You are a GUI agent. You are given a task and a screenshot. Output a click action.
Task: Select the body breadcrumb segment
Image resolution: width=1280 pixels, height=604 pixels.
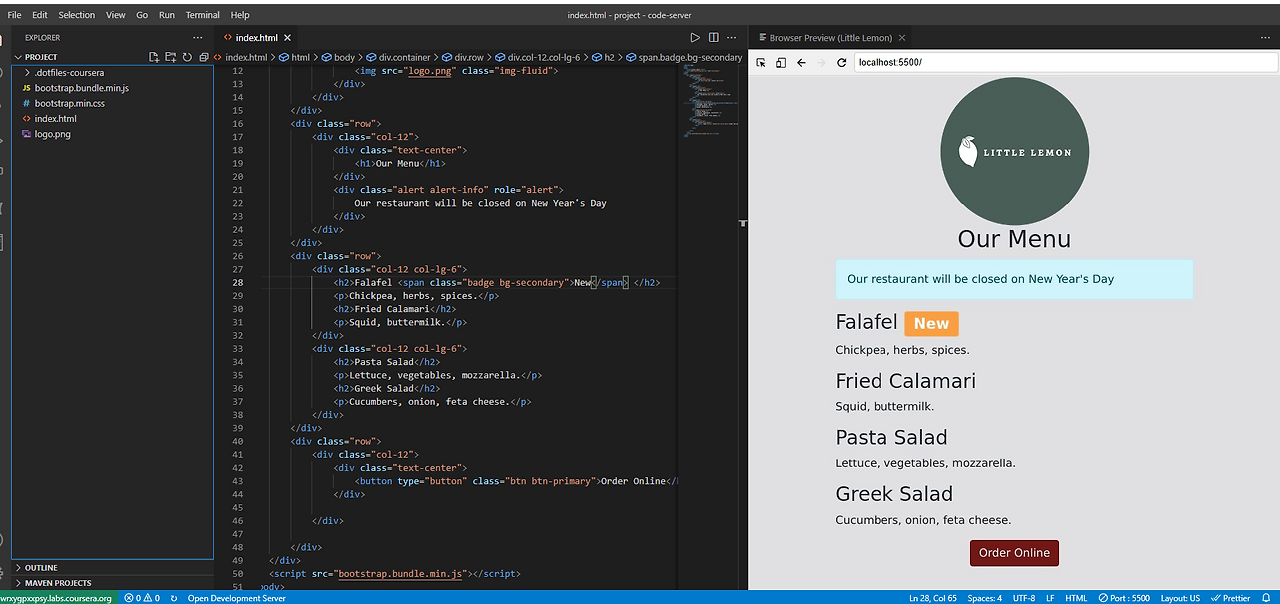point(338,57)
